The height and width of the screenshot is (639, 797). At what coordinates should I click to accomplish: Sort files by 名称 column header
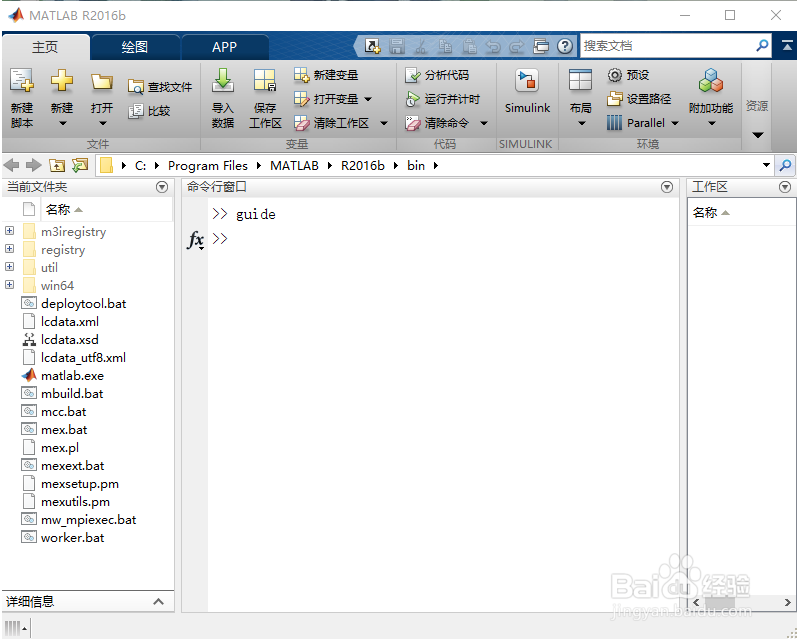tap(107, 209)
